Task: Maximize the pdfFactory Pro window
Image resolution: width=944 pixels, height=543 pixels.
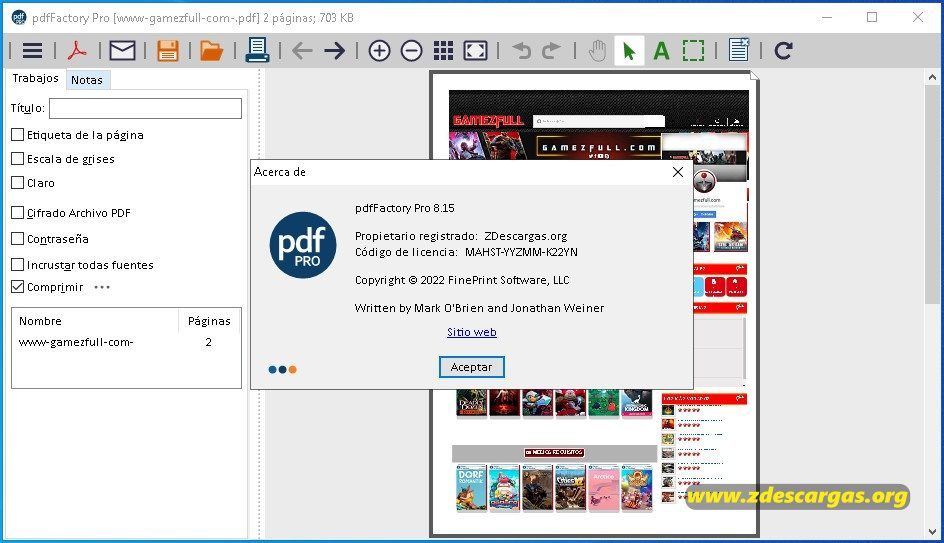Action: (x=872, y=17)
